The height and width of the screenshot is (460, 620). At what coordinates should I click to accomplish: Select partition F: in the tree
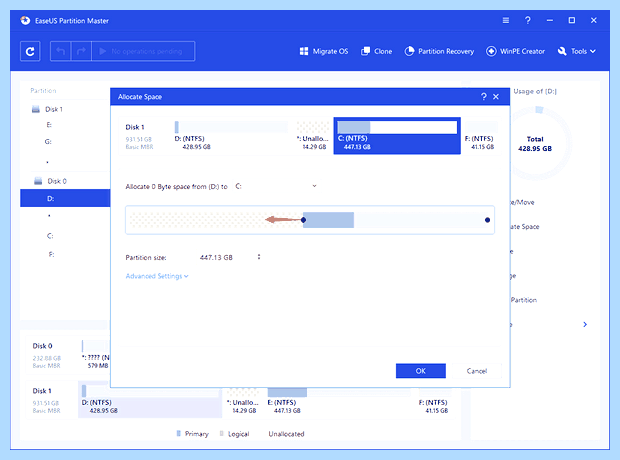click(x=51, y=254)
